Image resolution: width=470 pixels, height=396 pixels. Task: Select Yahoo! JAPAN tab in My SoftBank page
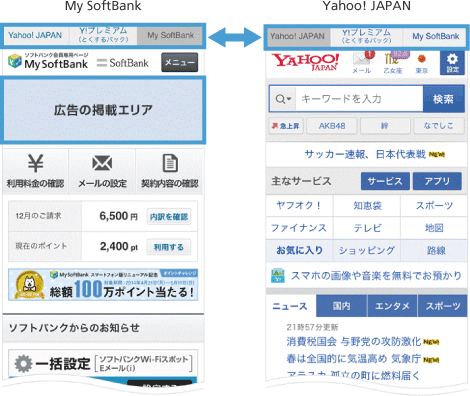point(35,35)
